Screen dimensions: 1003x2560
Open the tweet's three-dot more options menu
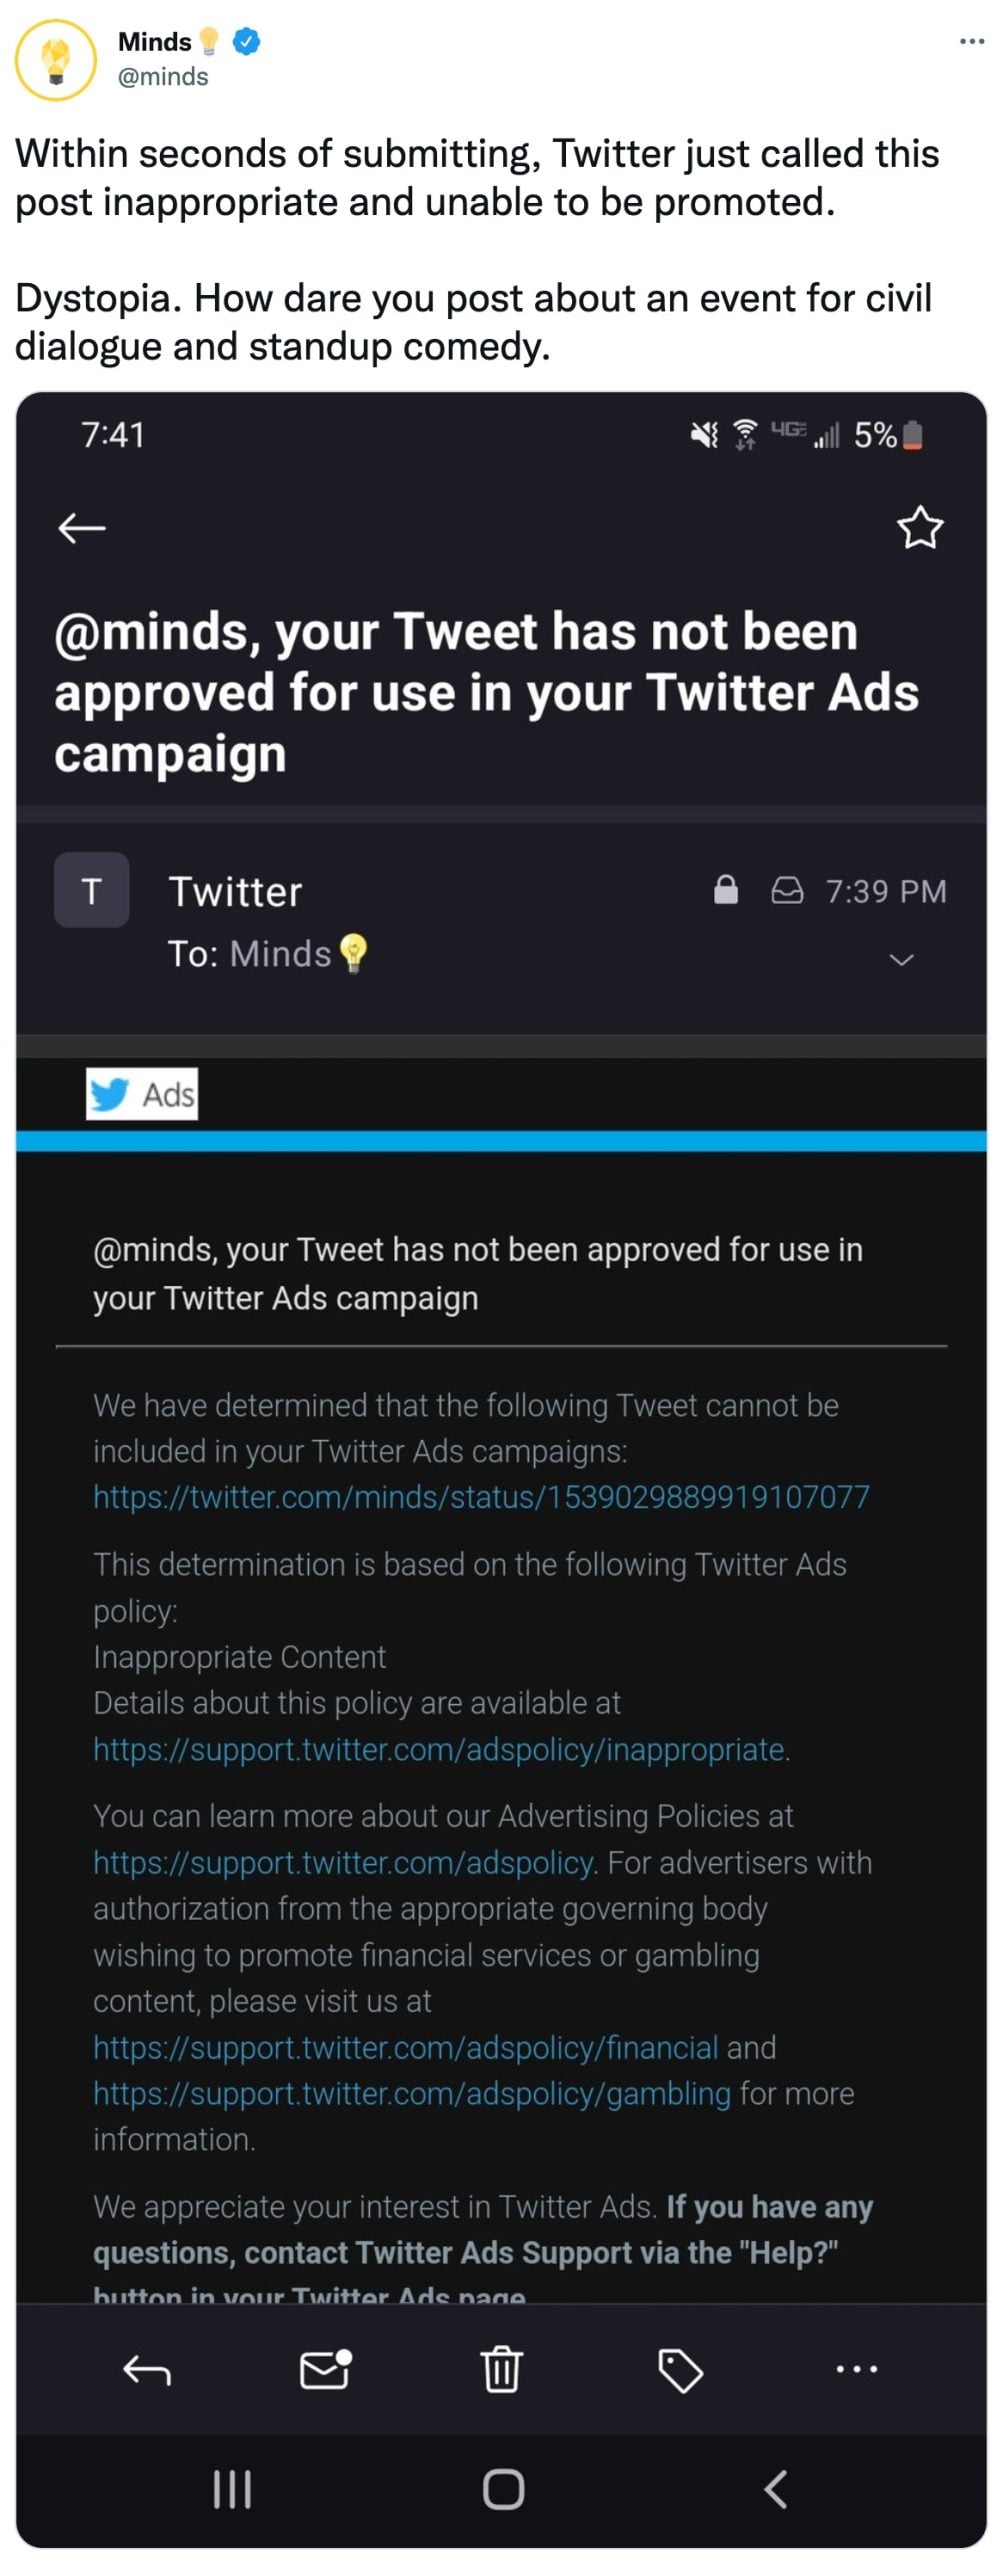pos(971,42)
